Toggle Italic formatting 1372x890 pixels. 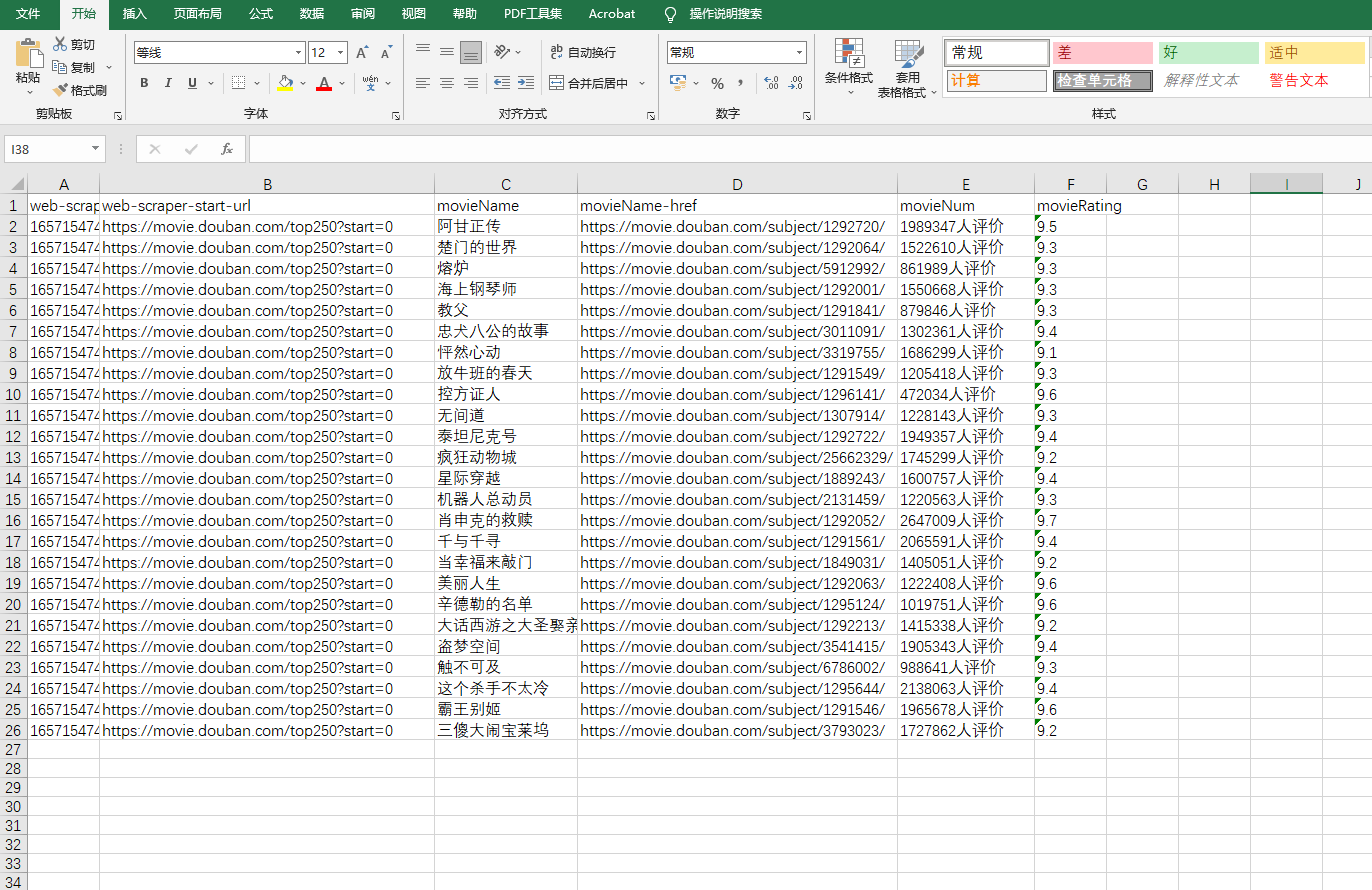click(x=168, y=83)
